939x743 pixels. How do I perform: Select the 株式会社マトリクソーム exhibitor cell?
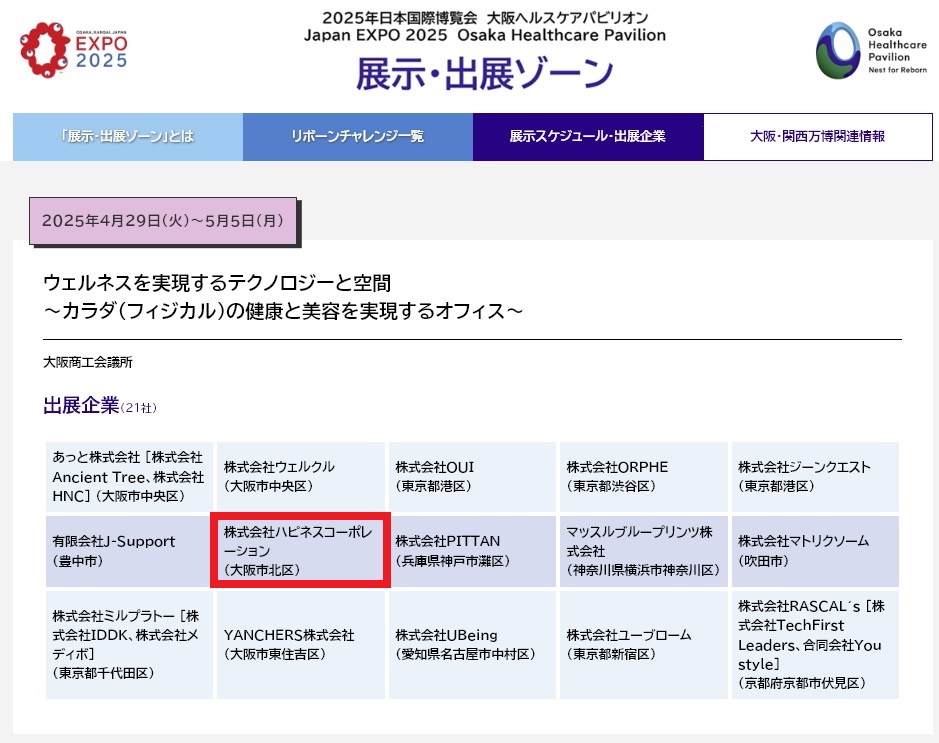[x=815, y=551]
